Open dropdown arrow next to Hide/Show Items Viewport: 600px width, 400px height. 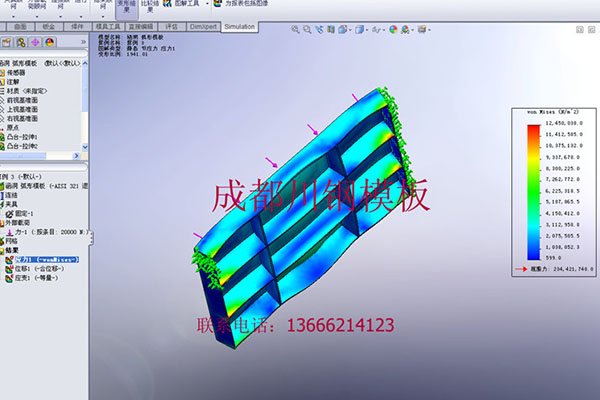(384, 30)
